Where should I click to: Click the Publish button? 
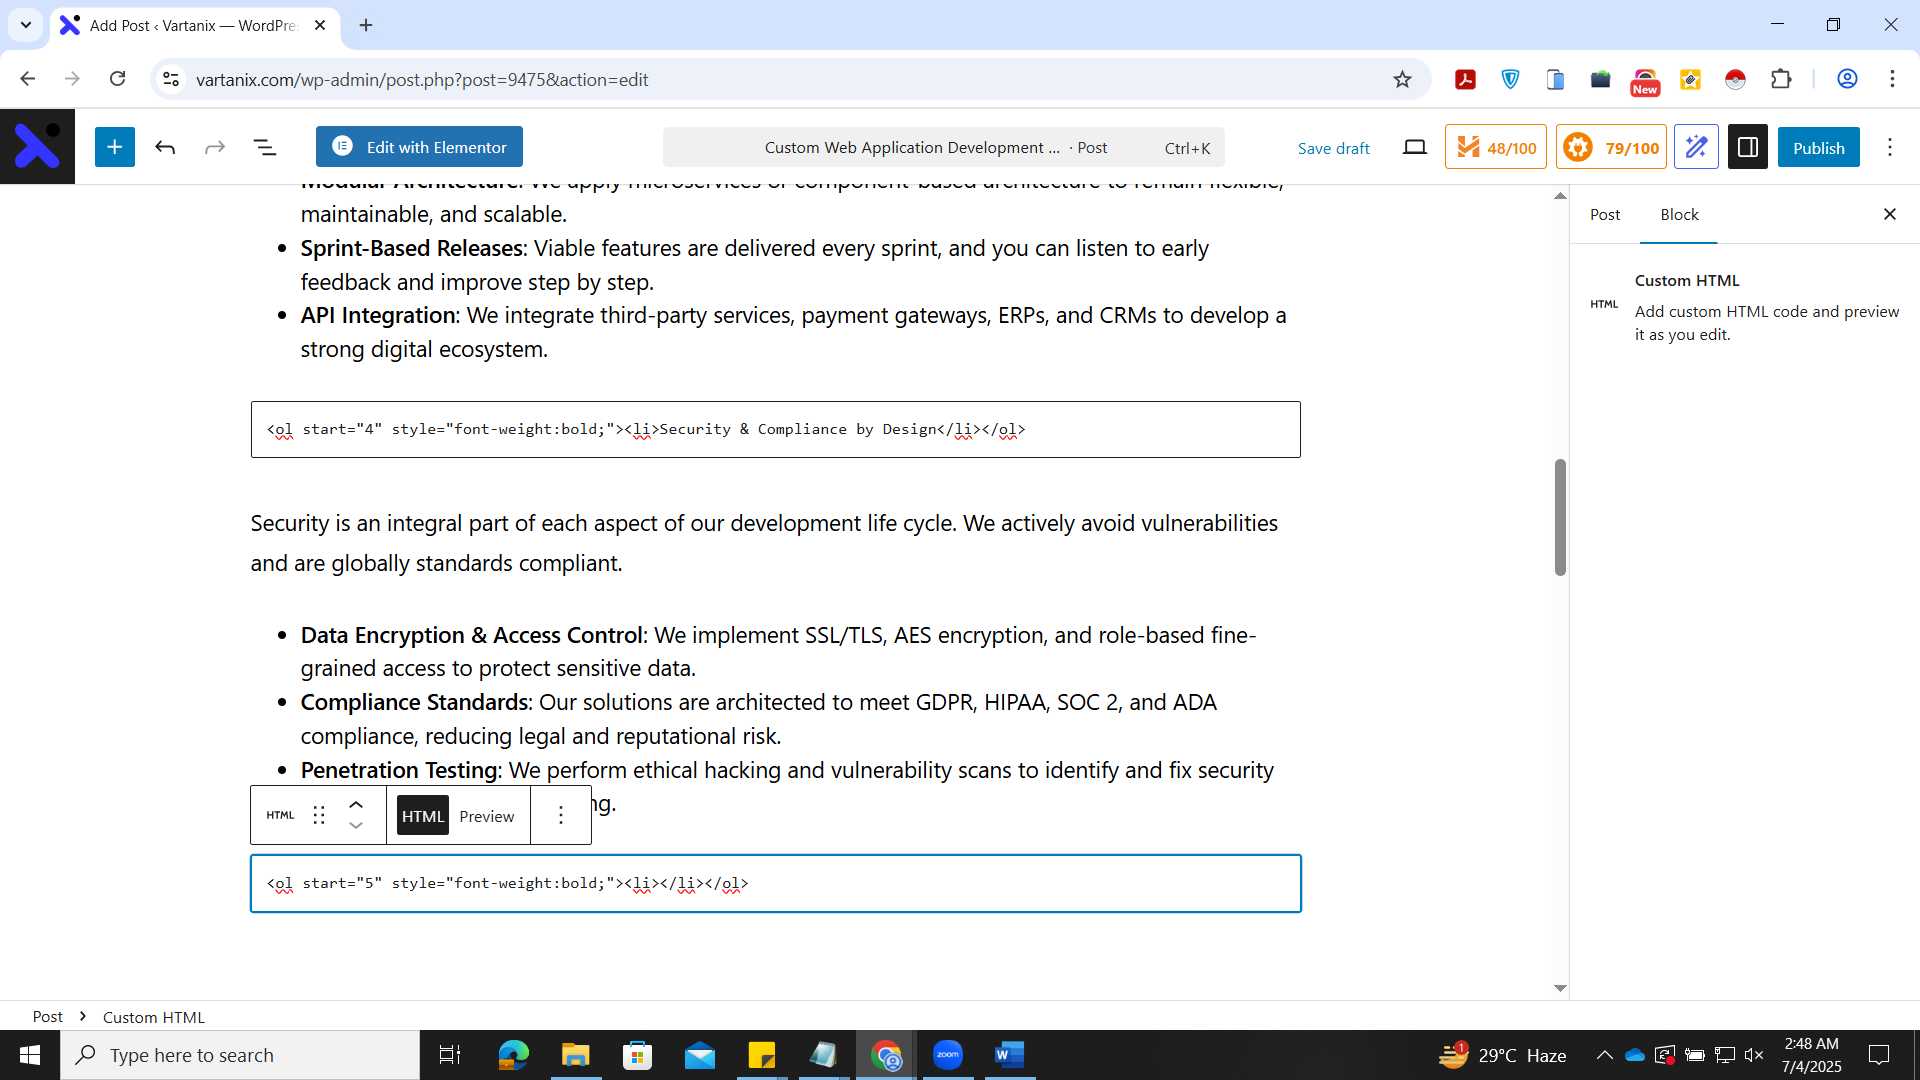pyautogui.click(x=1818, y=147)
